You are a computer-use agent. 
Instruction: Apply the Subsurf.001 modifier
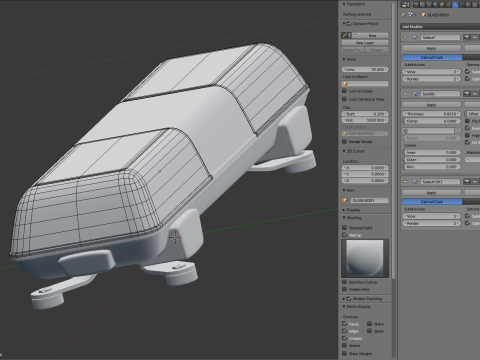(x=432, y=193)
